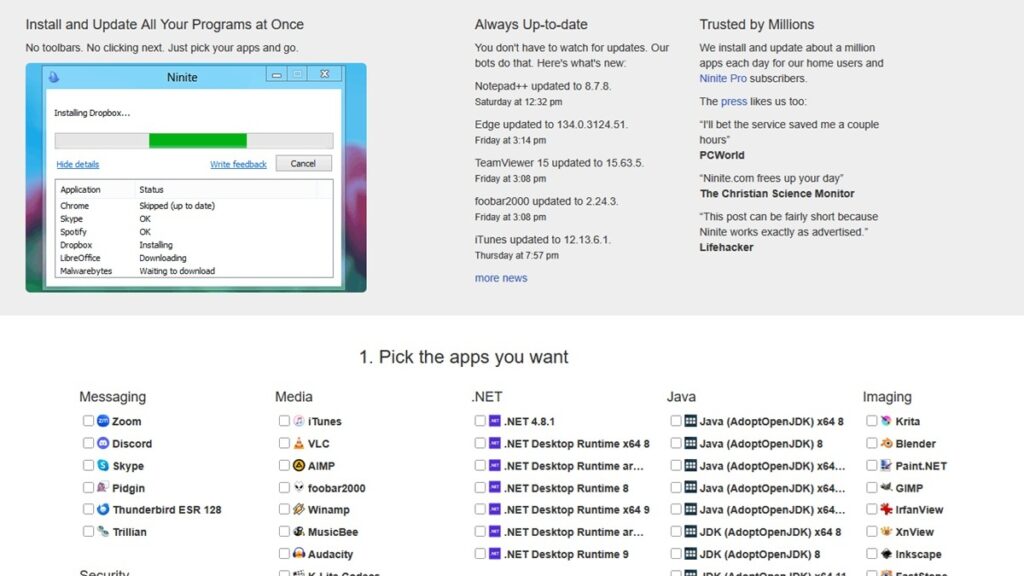
Task: Click the Pidgin app icon
Action: (103, 488)
